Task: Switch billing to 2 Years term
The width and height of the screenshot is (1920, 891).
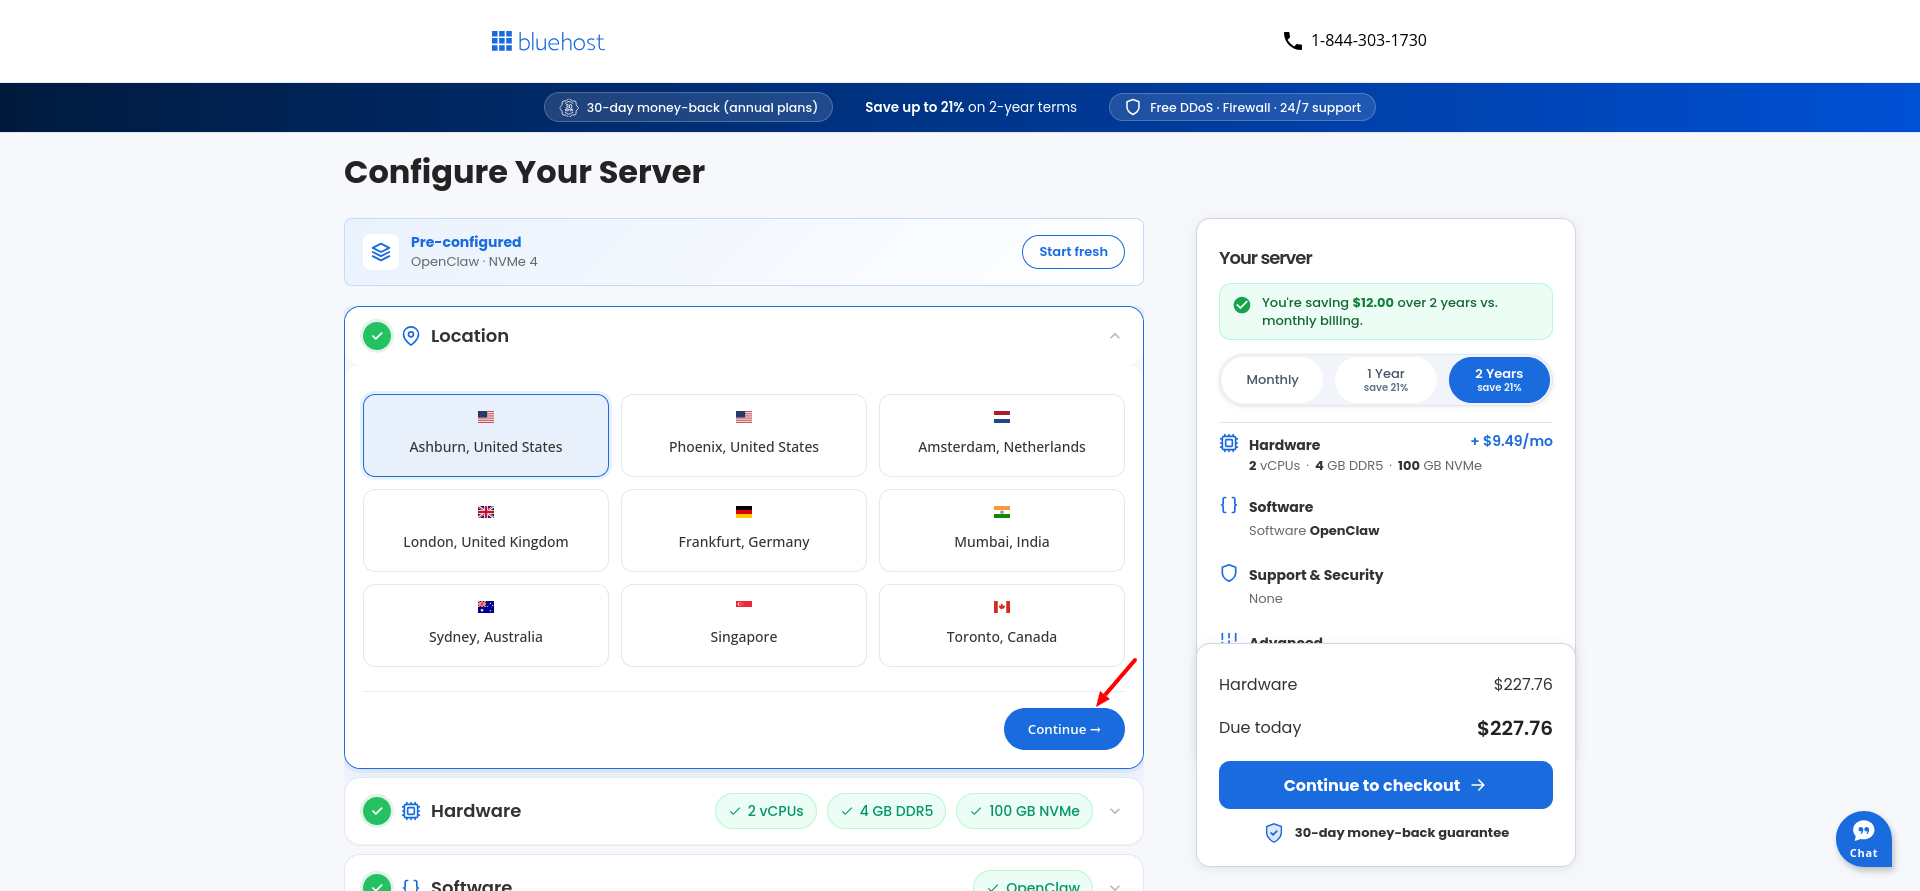Action: click(1499, 380)
